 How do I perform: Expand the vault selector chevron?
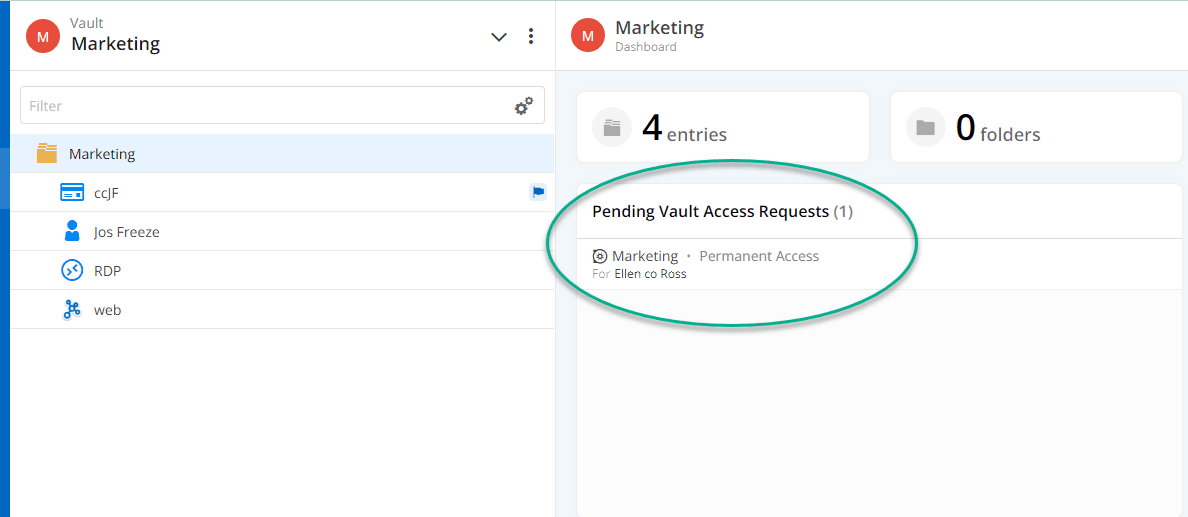[499, 37]
